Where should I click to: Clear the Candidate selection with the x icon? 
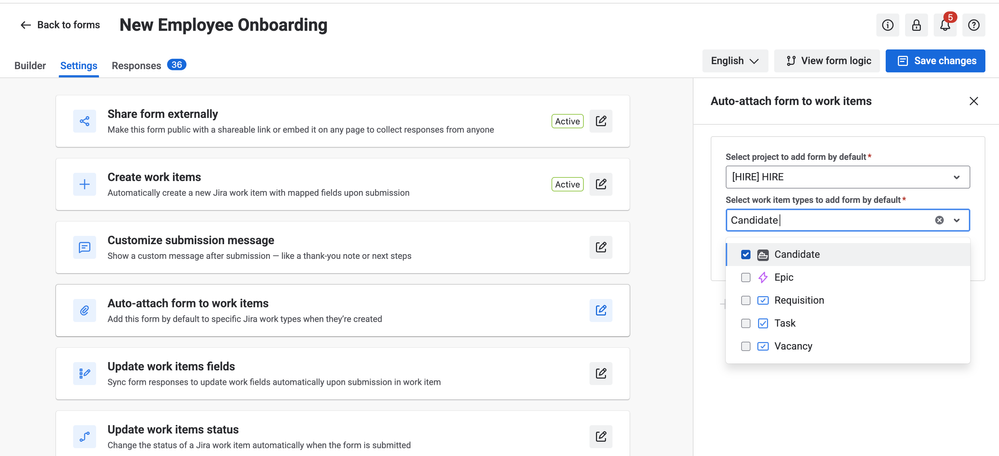click(939, 220)
